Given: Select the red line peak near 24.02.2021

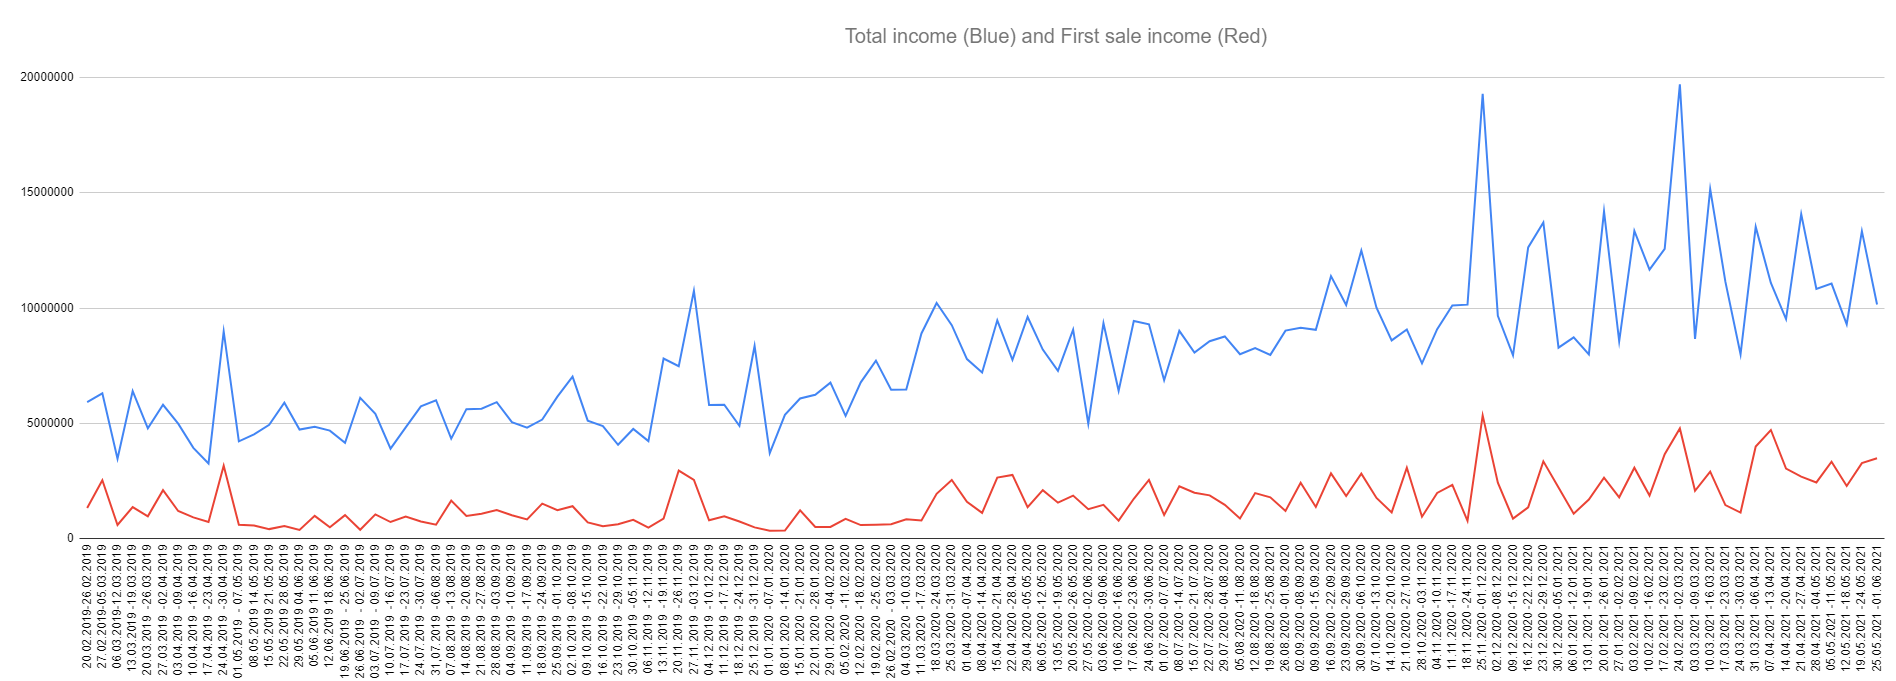Looking at the screenshot, I should tap(1679, 428).
